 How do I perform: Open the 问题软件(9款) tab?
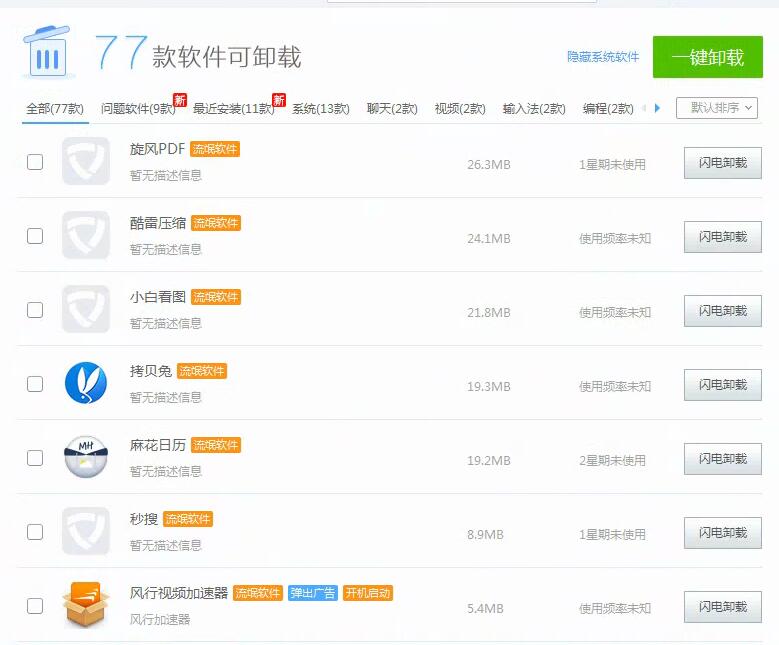(139, 108)
